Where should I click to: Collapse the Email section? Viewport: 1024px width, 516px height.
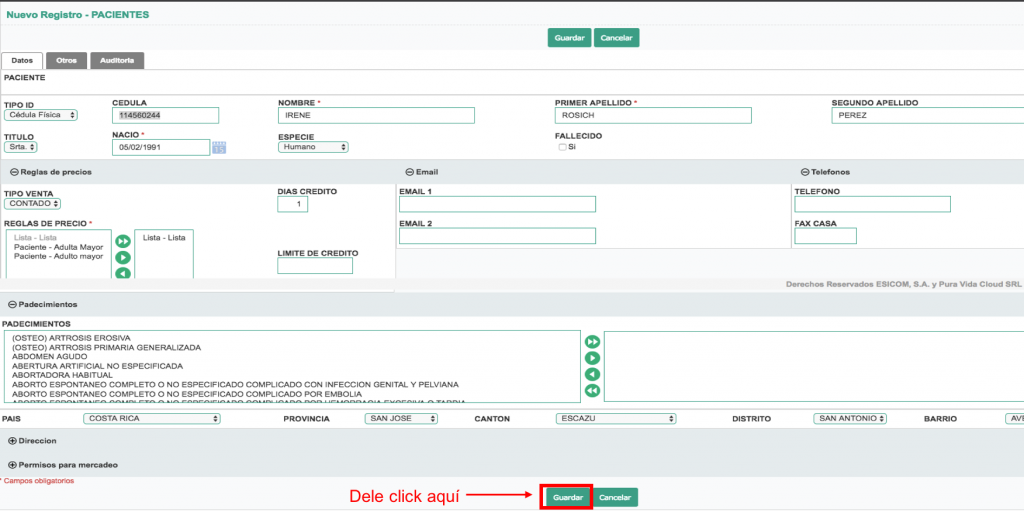409,172
